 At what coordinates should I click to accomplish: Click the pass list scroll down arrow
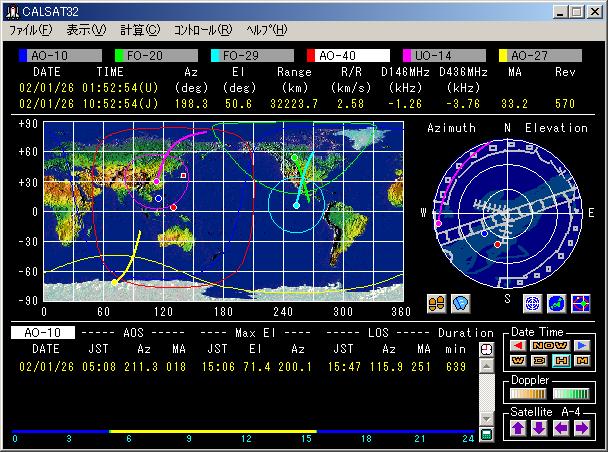(x=487, y=419)
